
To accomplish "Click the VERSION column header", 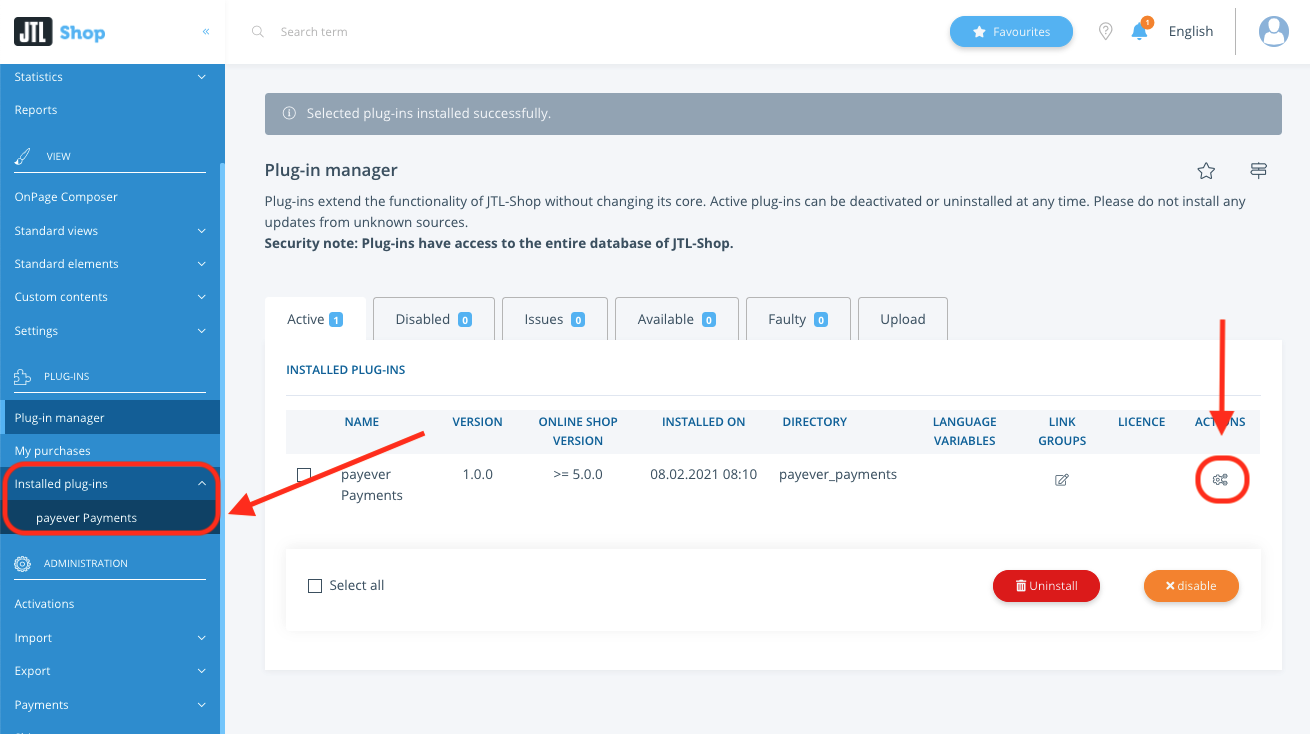I will [477, 422].
